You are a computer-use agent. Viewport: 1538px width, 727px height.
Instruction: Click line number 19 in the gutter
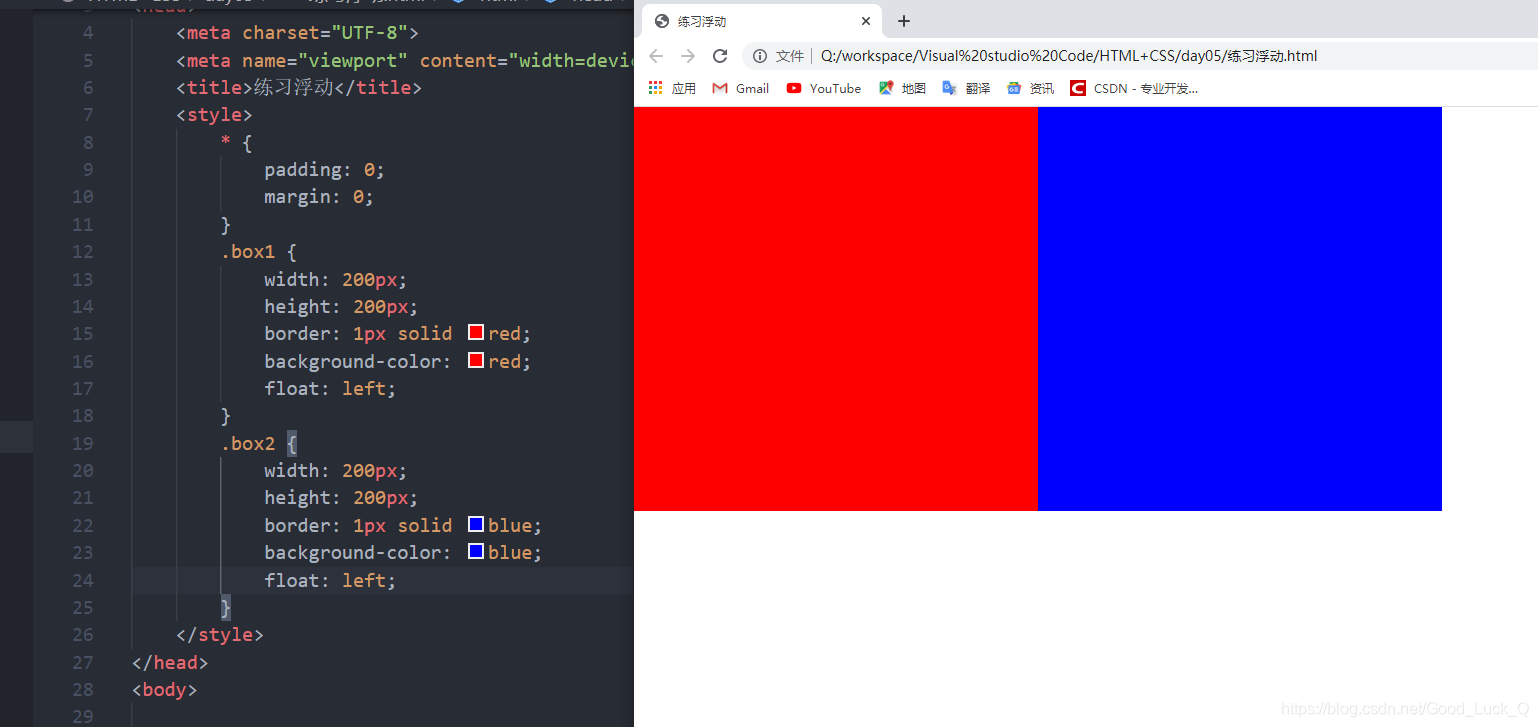tap(82, 443)
